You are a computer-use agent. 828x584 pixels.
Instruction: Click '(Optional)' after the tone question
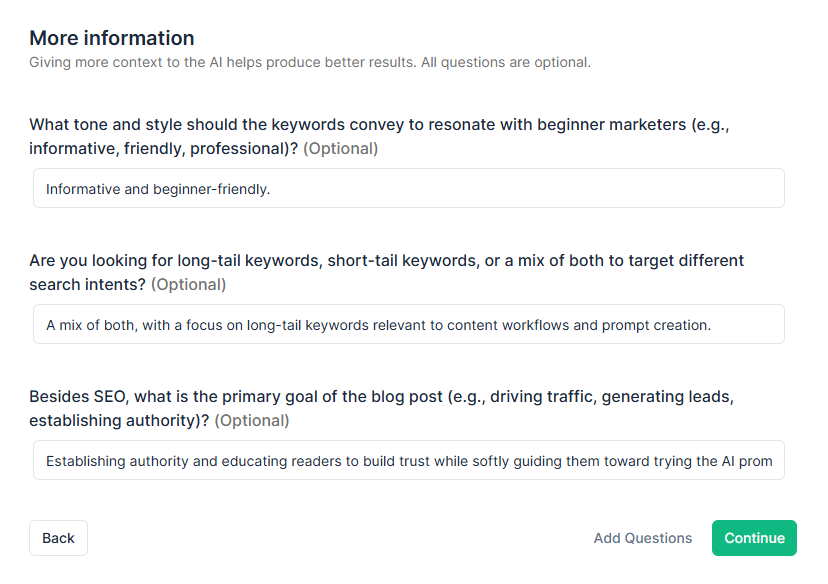341,149
